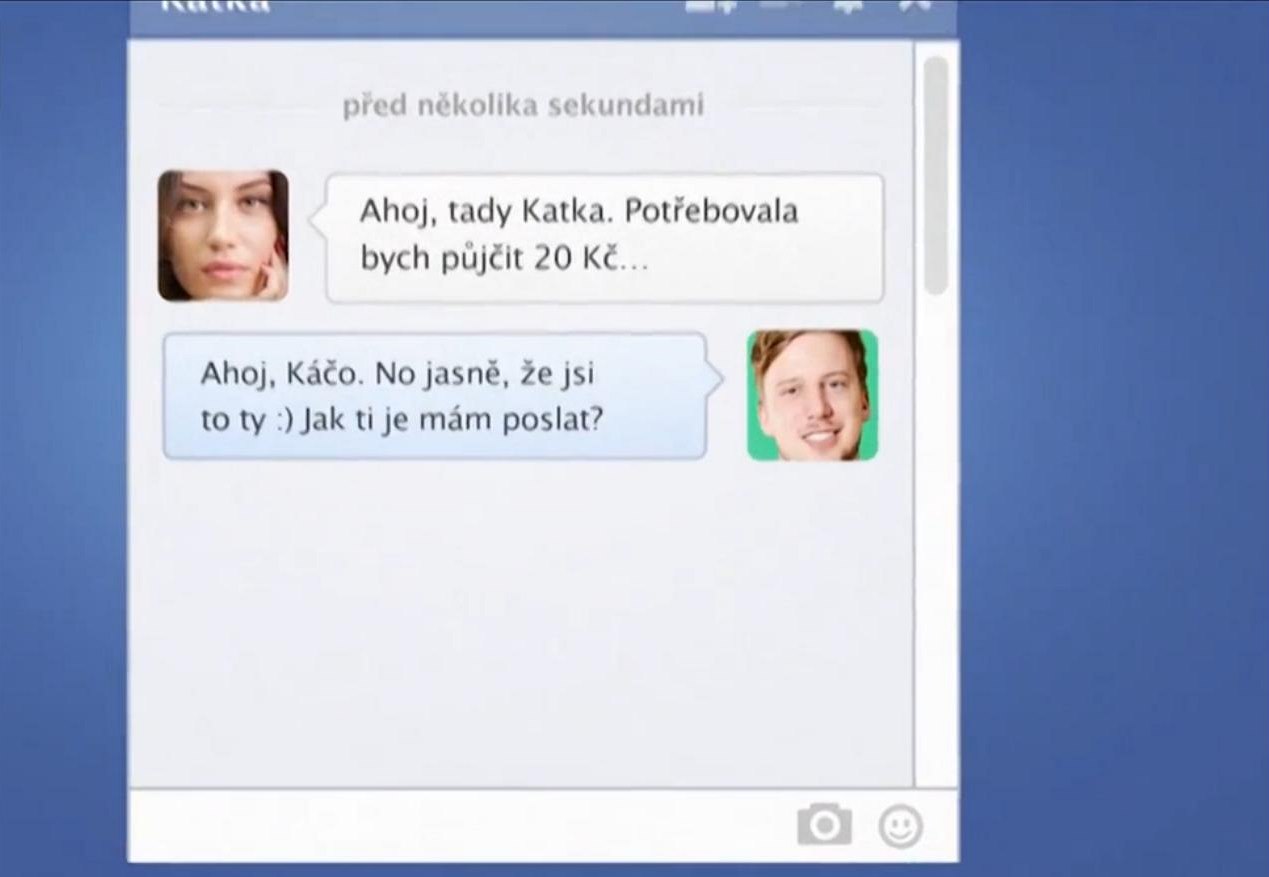Screen dimensions: 1269x877
Task: Click the Katka name in chat header
Action: pyautogui.click(x=214, y=5)
